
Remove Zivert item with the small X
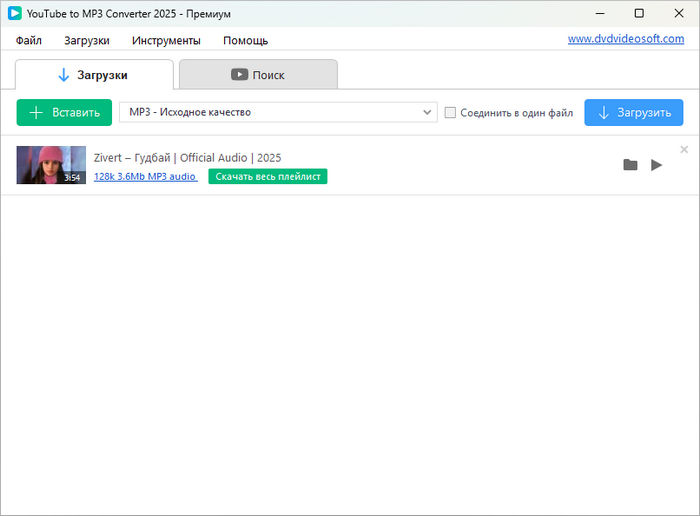point(684,150)
